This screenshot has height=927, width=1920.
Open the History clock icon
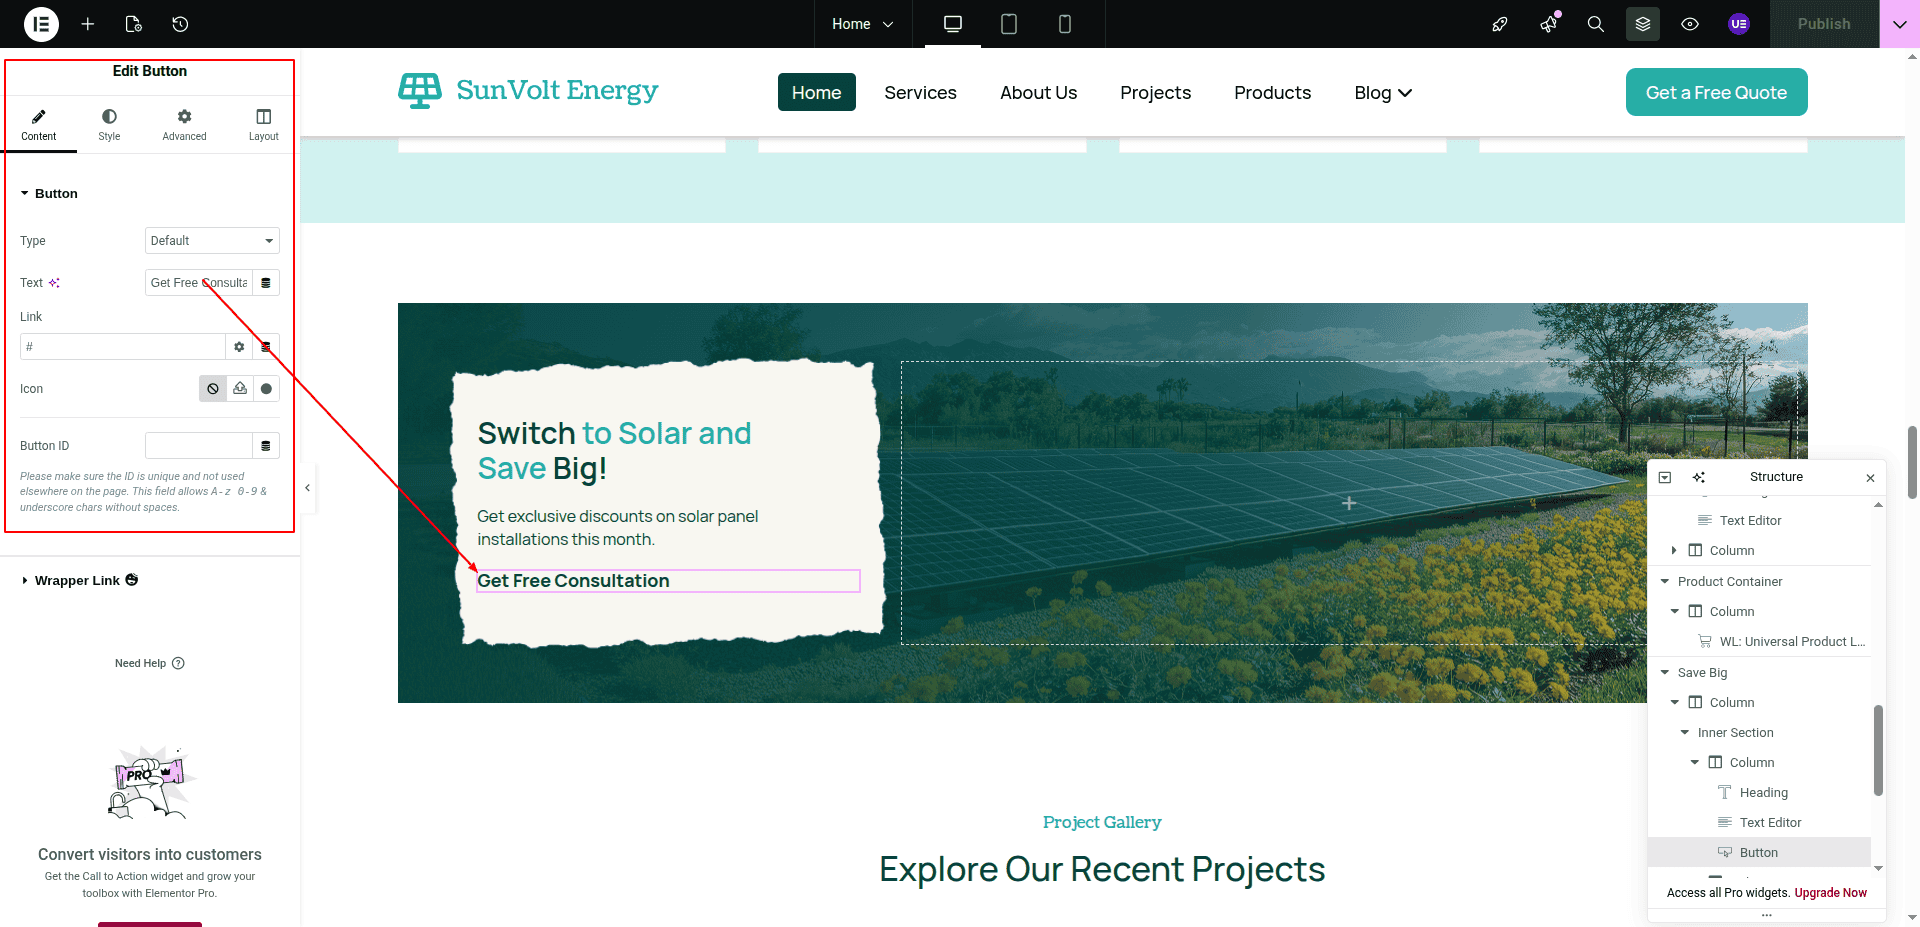point(180,24)
